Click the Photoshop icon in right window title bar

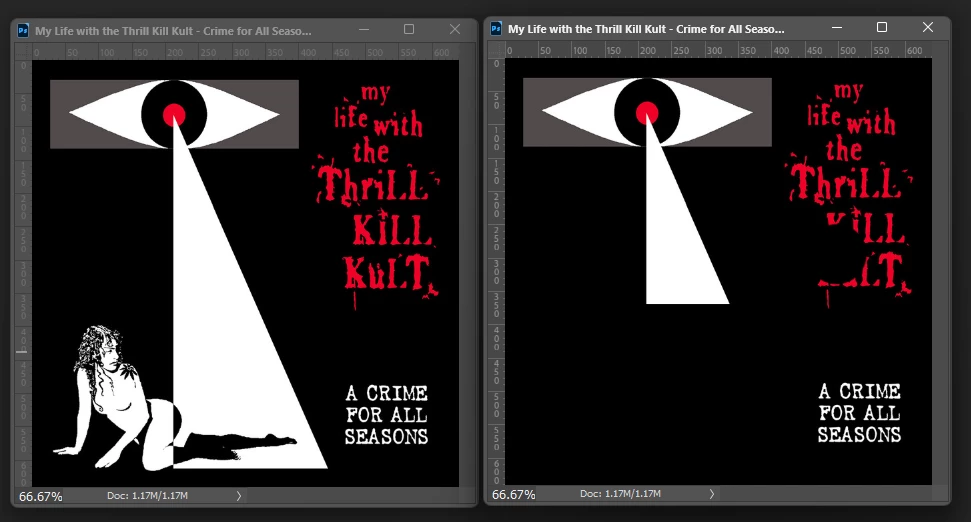pyautogui.click(x=496, y=28)
